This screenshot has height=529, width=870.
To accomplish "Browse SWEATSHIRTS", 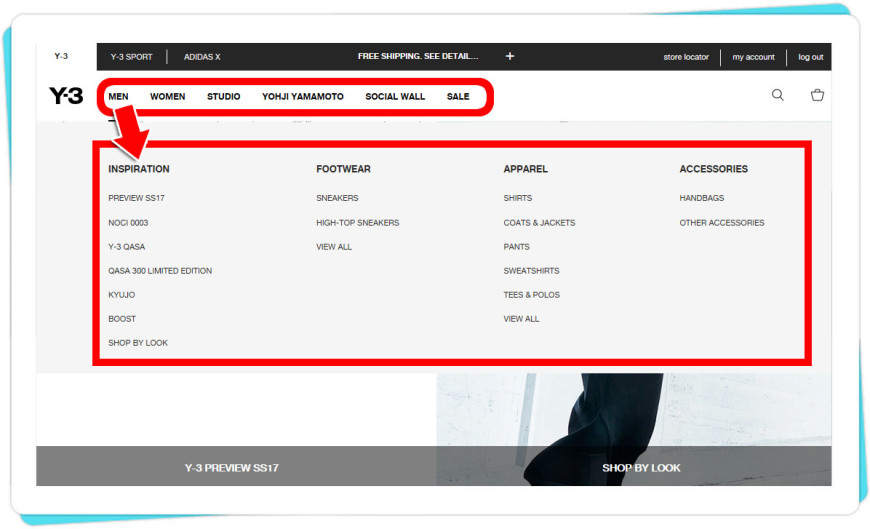I will coord(532,270).
